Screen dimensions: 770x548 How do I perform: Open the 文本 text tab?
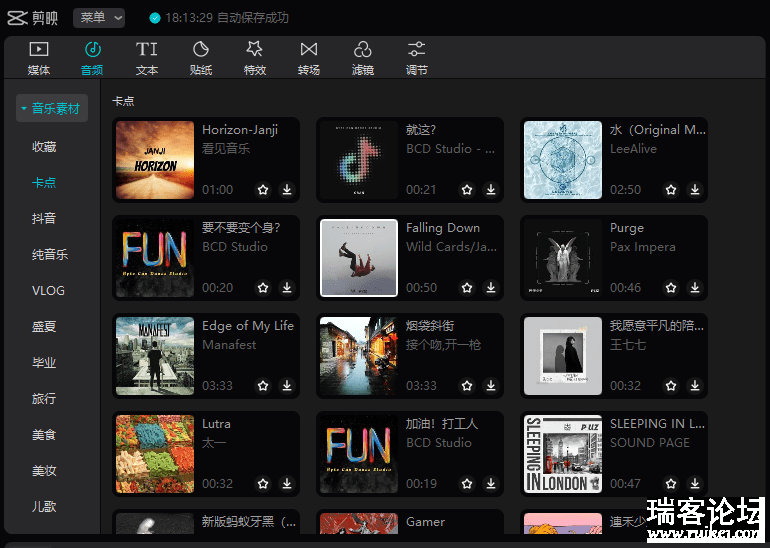[146, 58]
